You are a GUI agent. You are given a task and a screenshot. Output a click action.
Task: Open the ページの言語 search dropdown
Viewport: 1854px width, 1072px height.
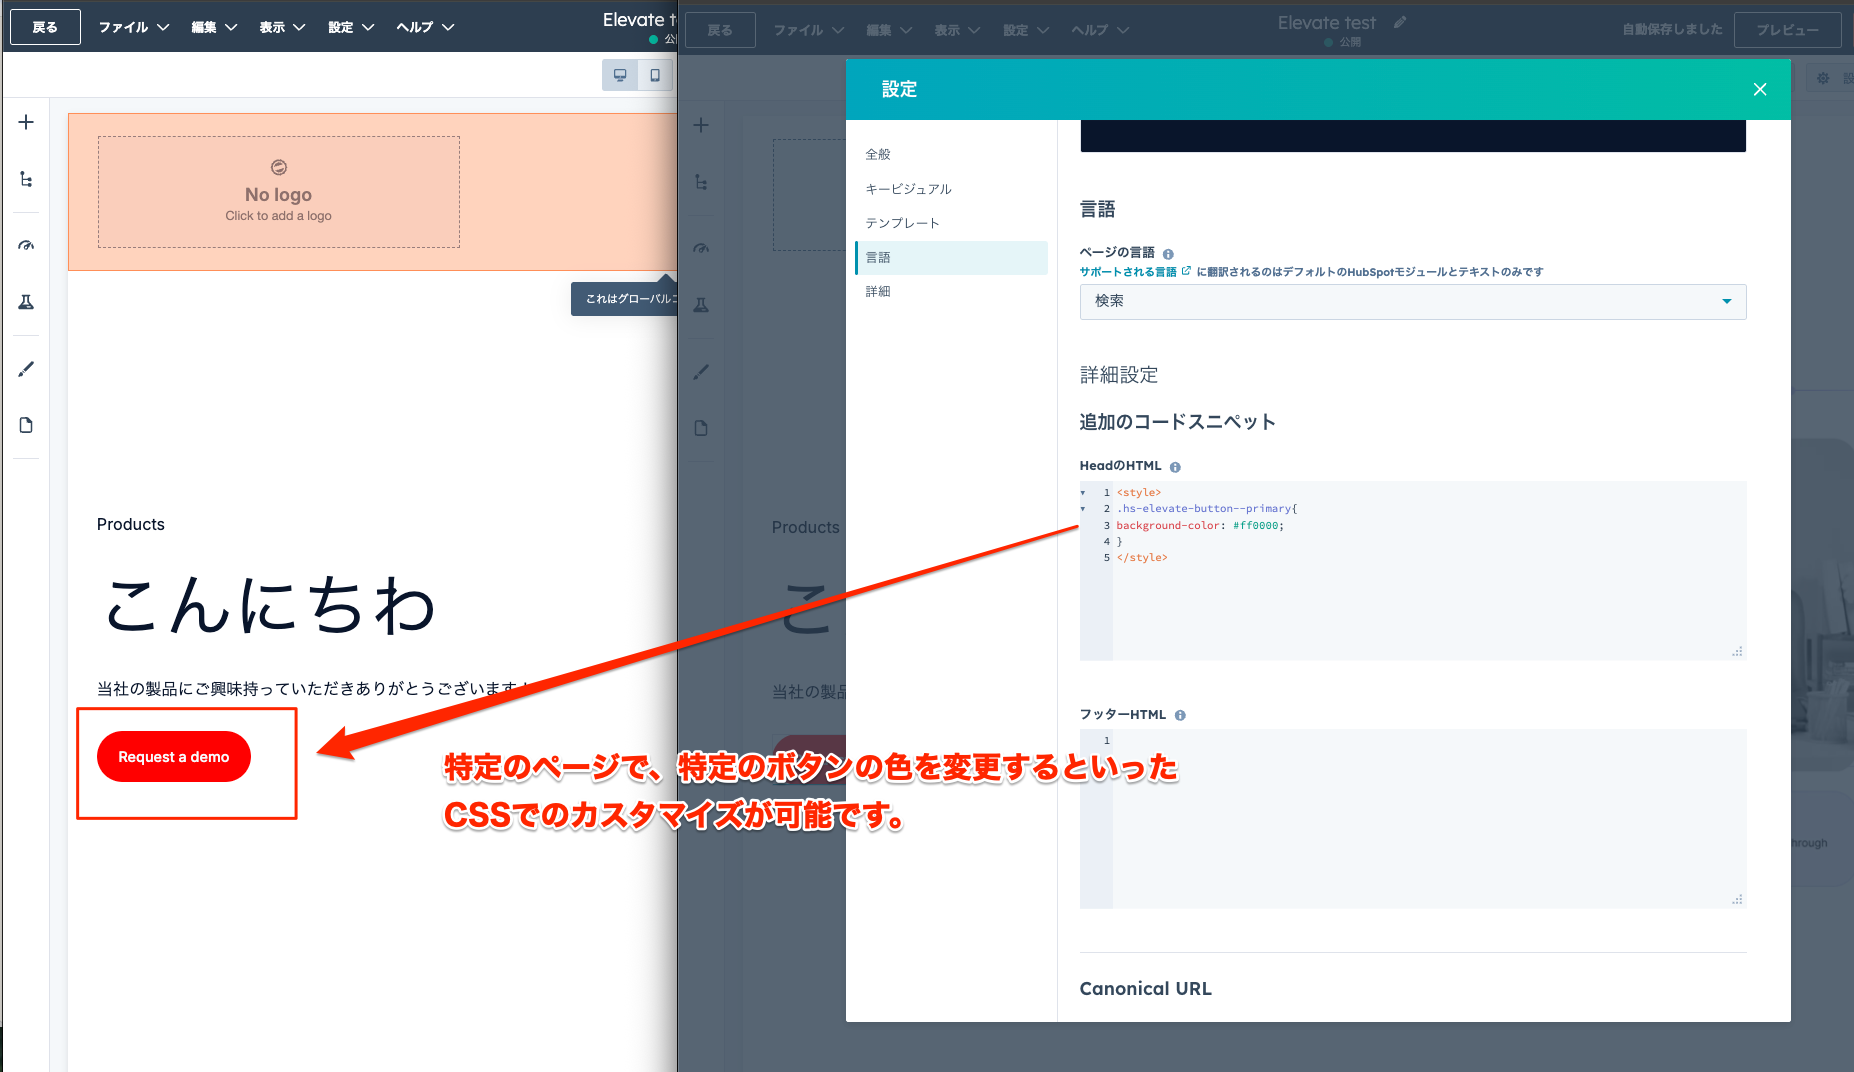click(x=1412, y=301)
